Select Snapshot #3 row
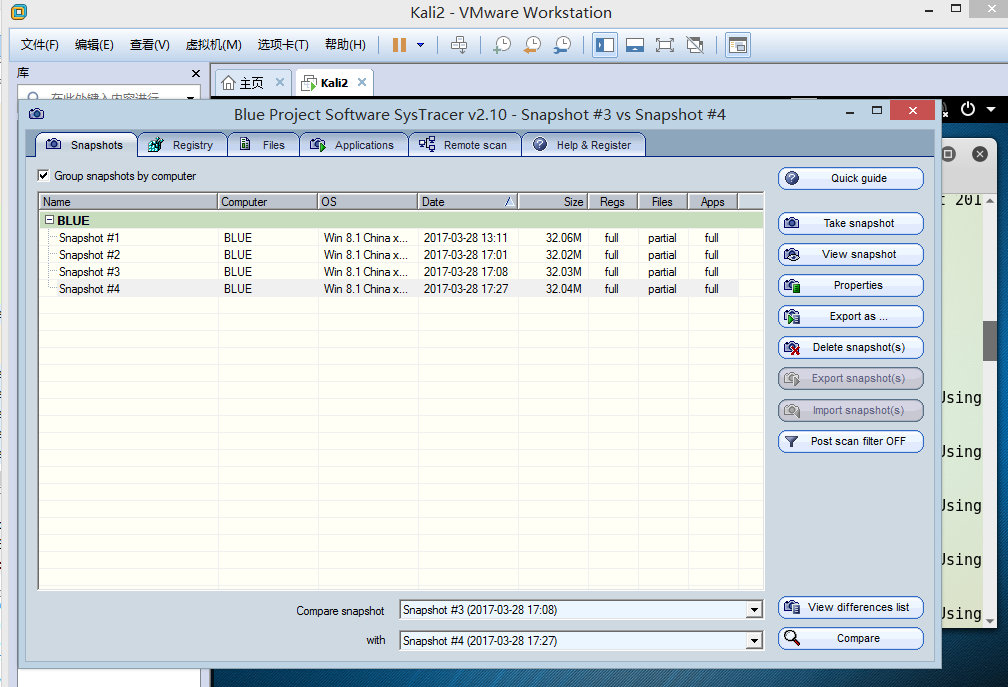Screen dimensions: 1008x687 pyautogui.click(x=388, y=272)
